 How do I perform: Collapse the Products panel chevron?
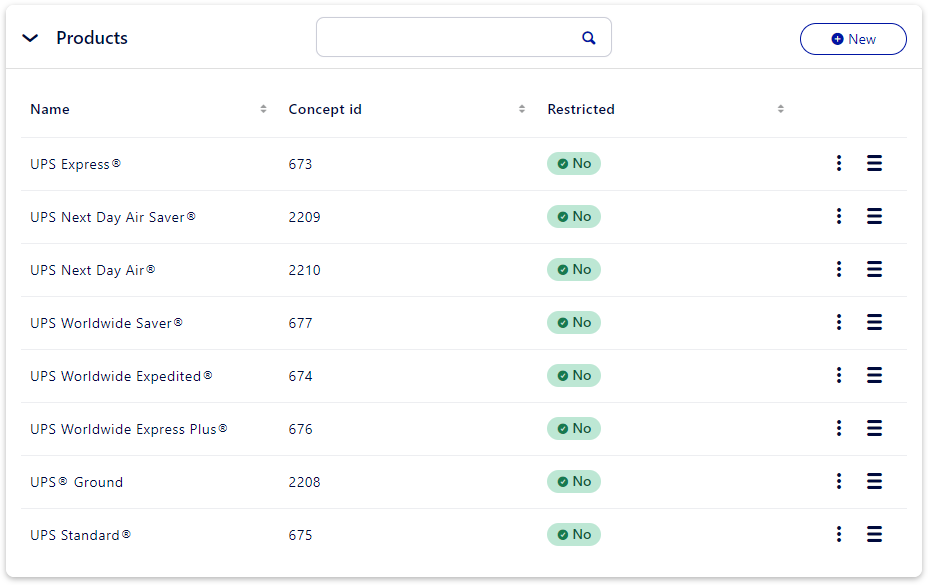pos(30,38)
